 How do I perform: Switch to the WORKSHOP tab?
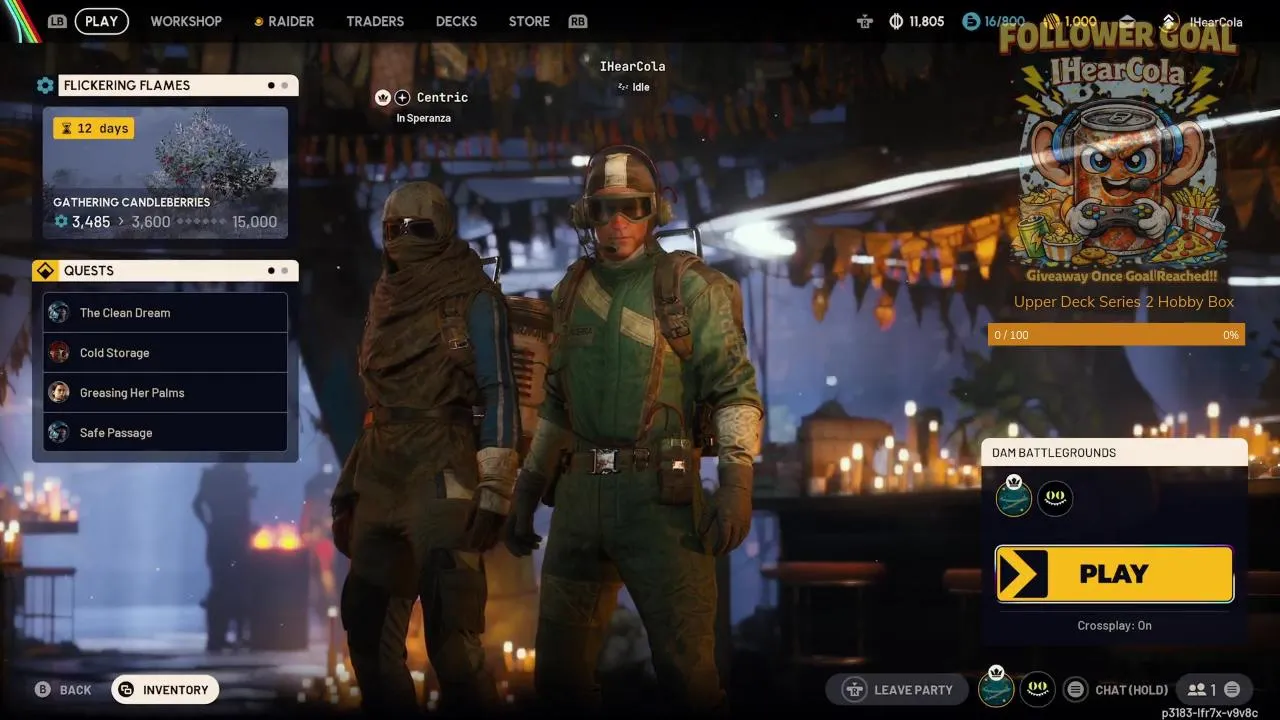(186, 21)
